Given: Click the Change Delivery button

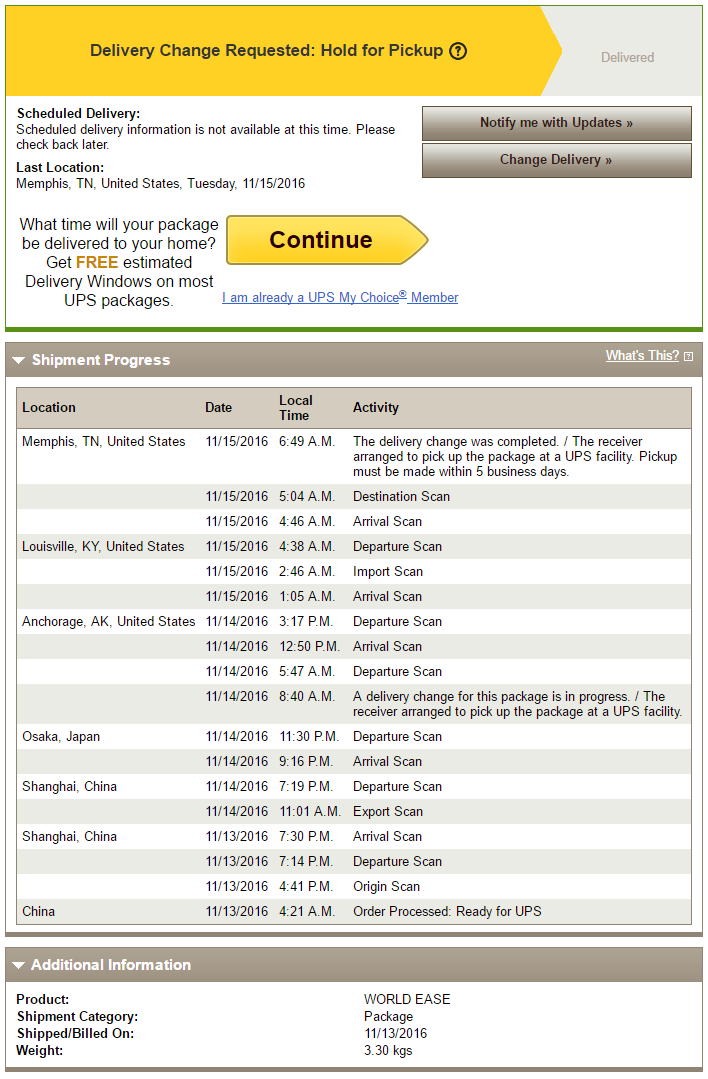Looking at the screenshot, I should (x=557, y=160).
